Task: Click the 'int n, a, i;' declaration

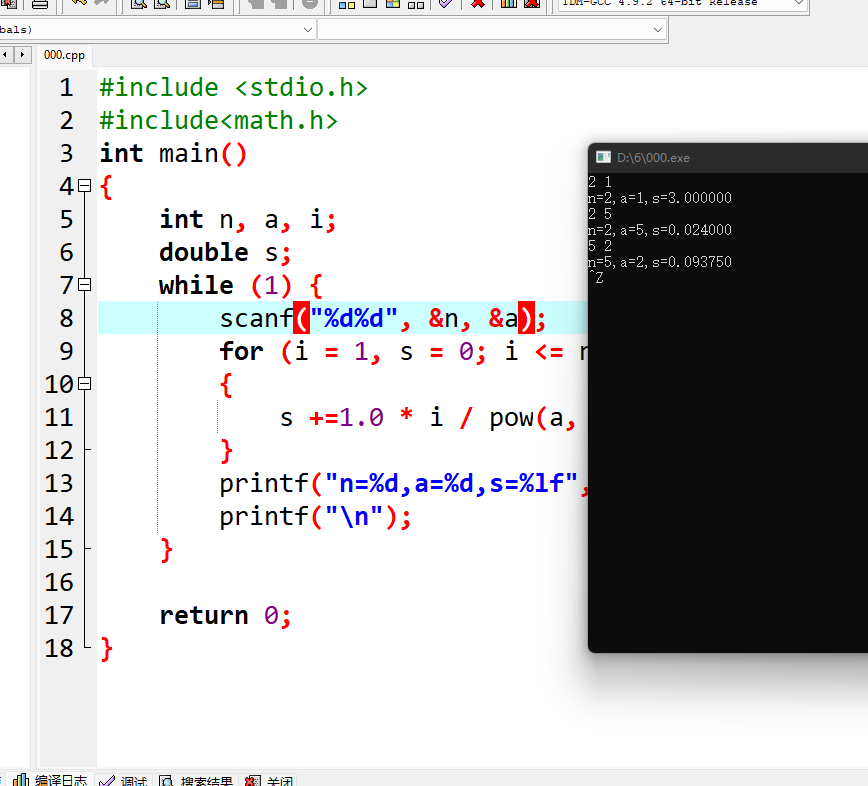Action: pyautogui.click(x=247, y=219)
